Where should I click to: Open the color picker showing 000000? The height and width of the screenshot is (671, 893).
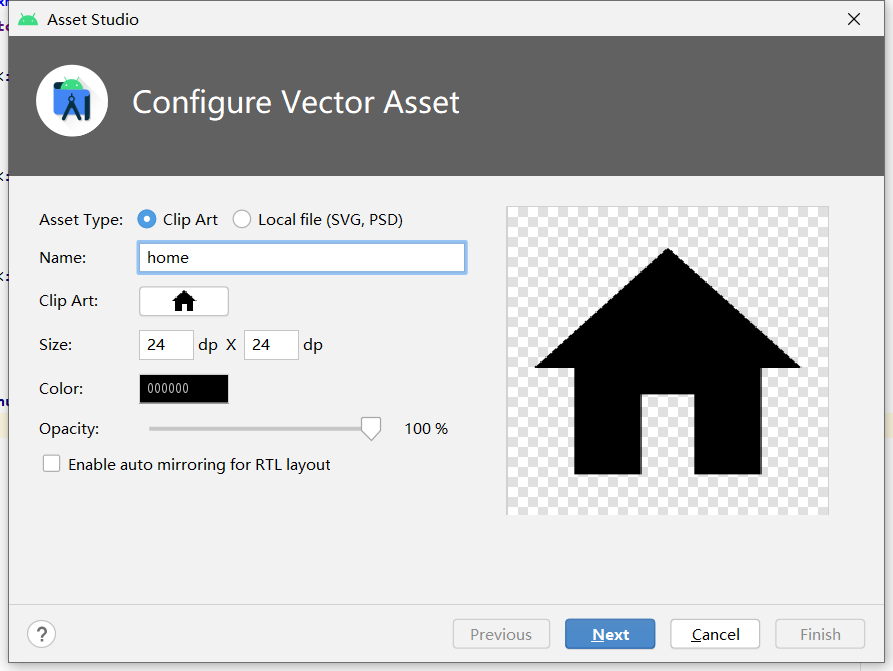pyautogui.click(x=183, y=388)
